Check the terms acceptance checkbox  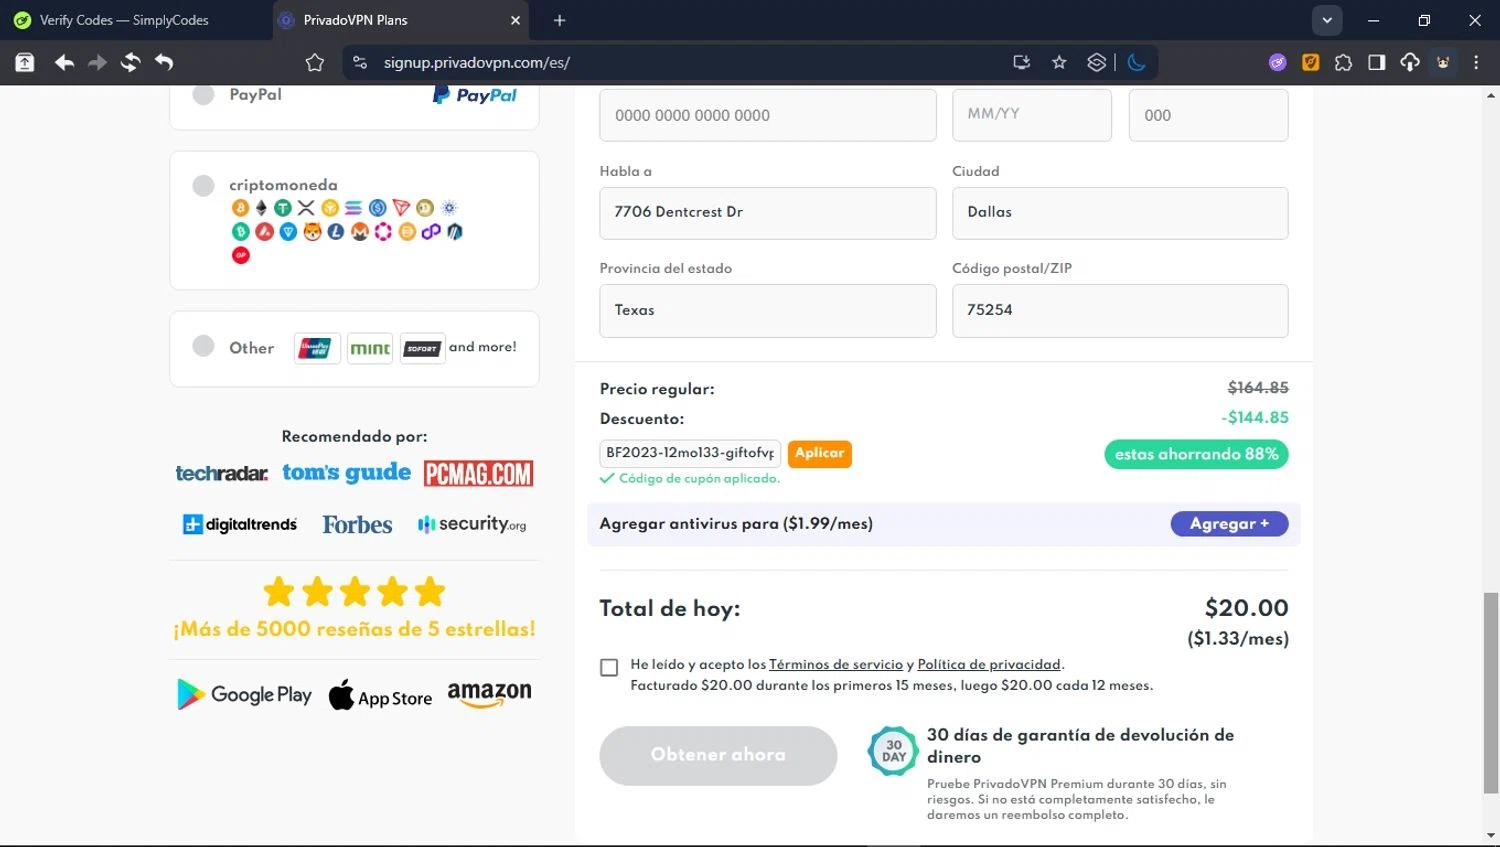pyautogui.click(x=609, y=667)
